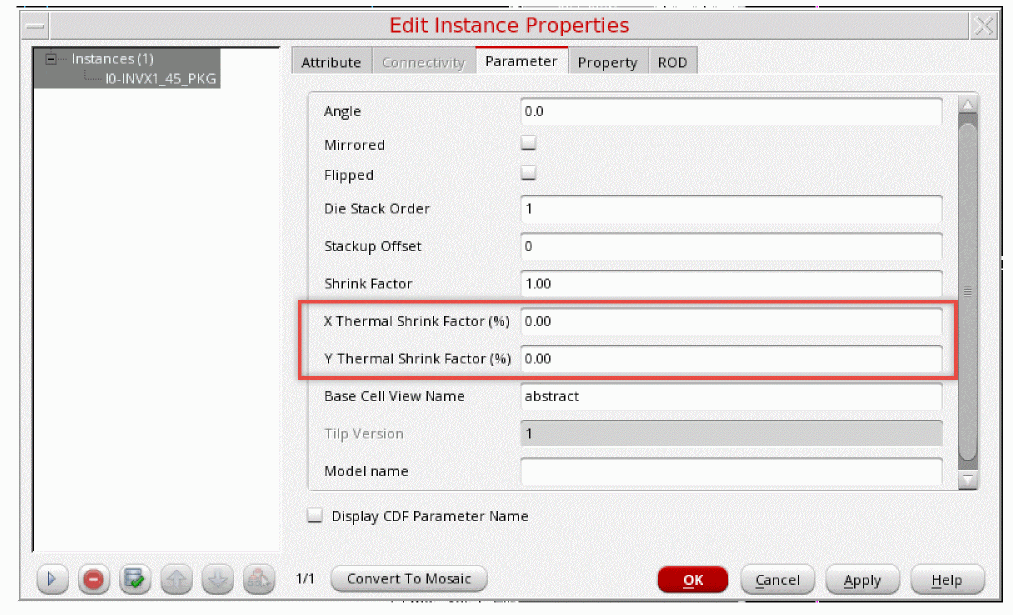
Task: Click the Model name input field
Action: (731, 471)
